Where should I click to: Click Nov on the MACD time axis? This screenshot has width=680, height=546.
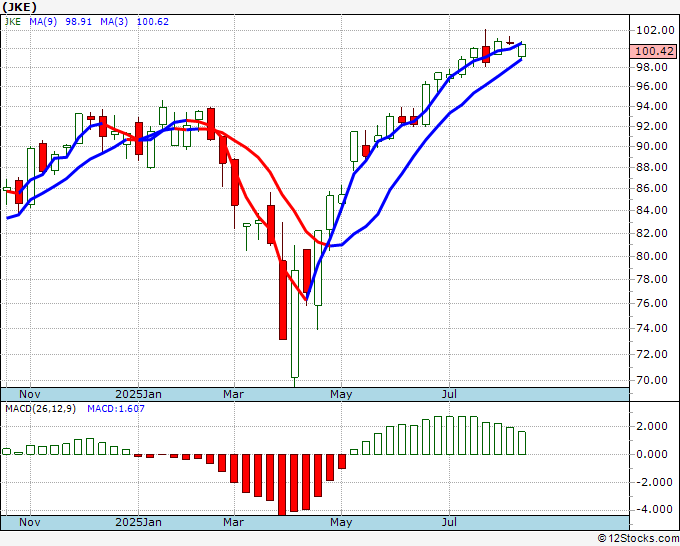pyautogui.click(x=30, y=522)
